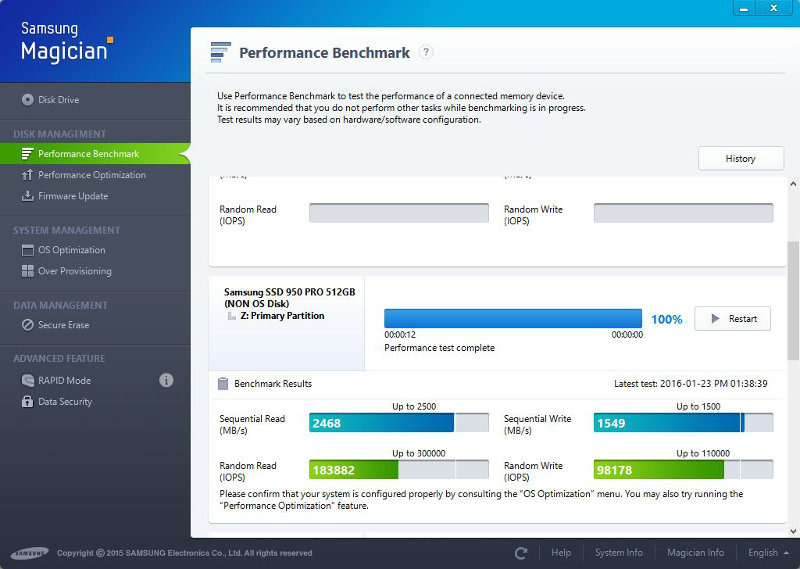The image size is (800, 569).
Task: Open OS Optimization sidebar item
Action: [71, 250]
